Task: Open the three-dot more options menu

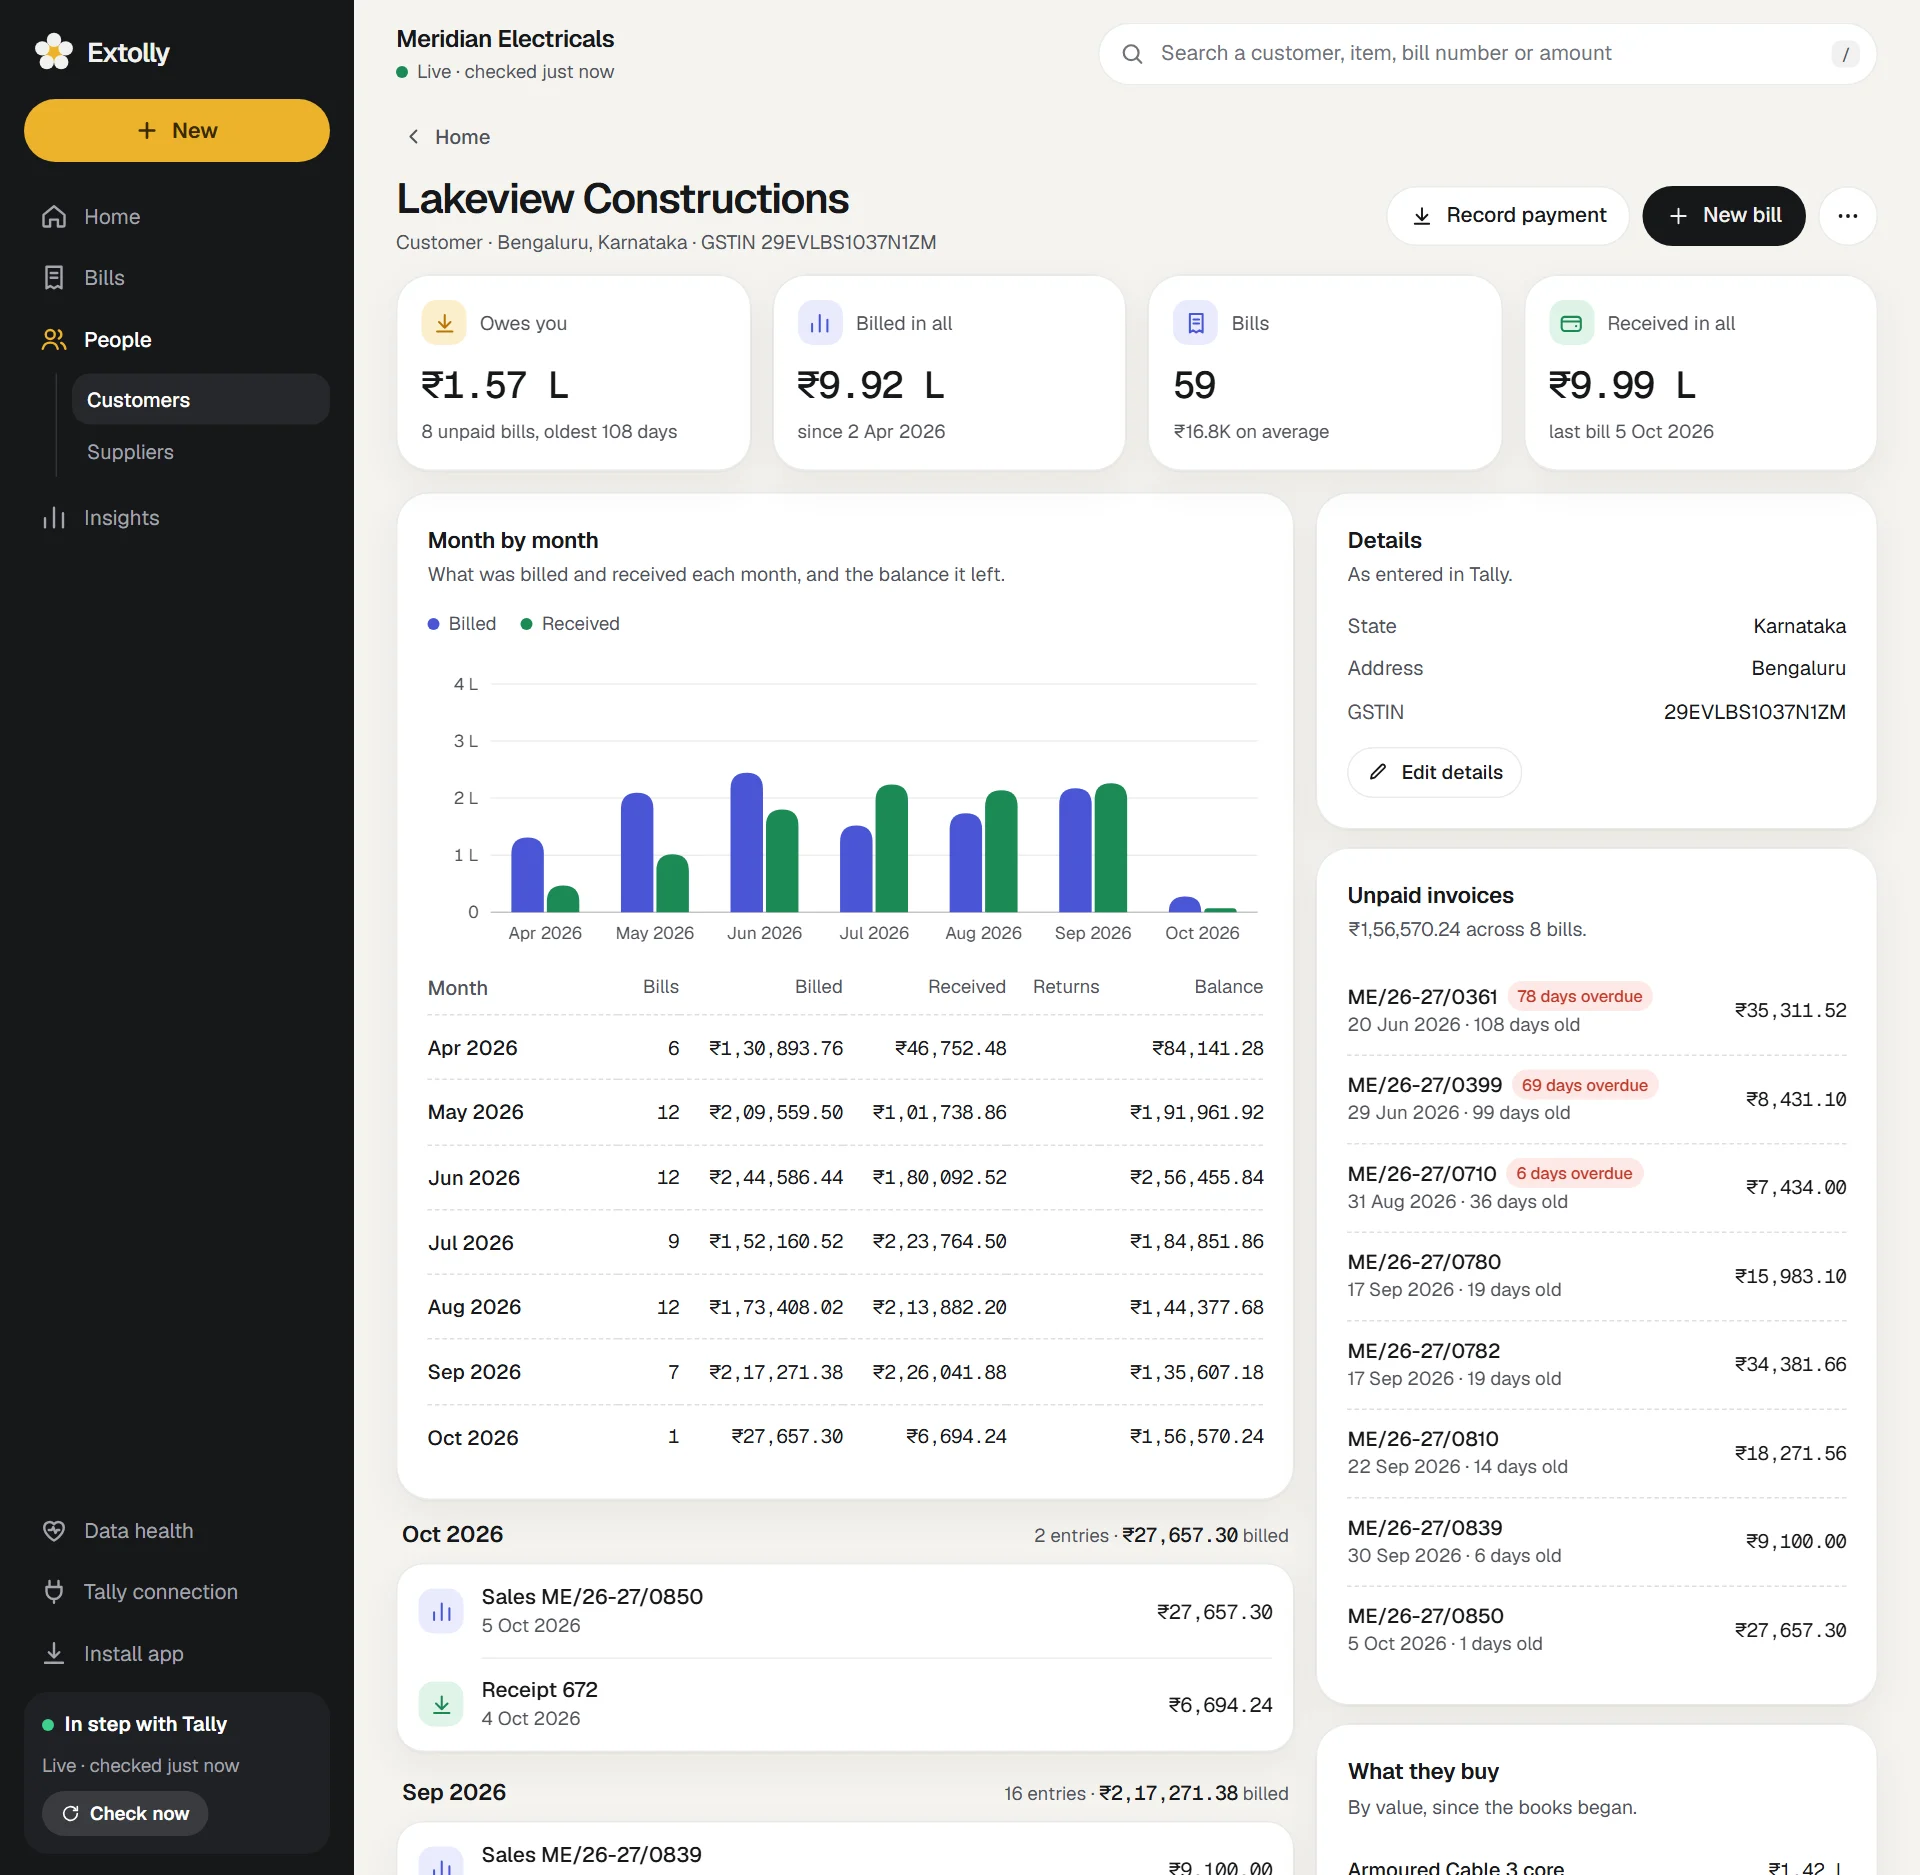Action: click(x=1848, y=216)
